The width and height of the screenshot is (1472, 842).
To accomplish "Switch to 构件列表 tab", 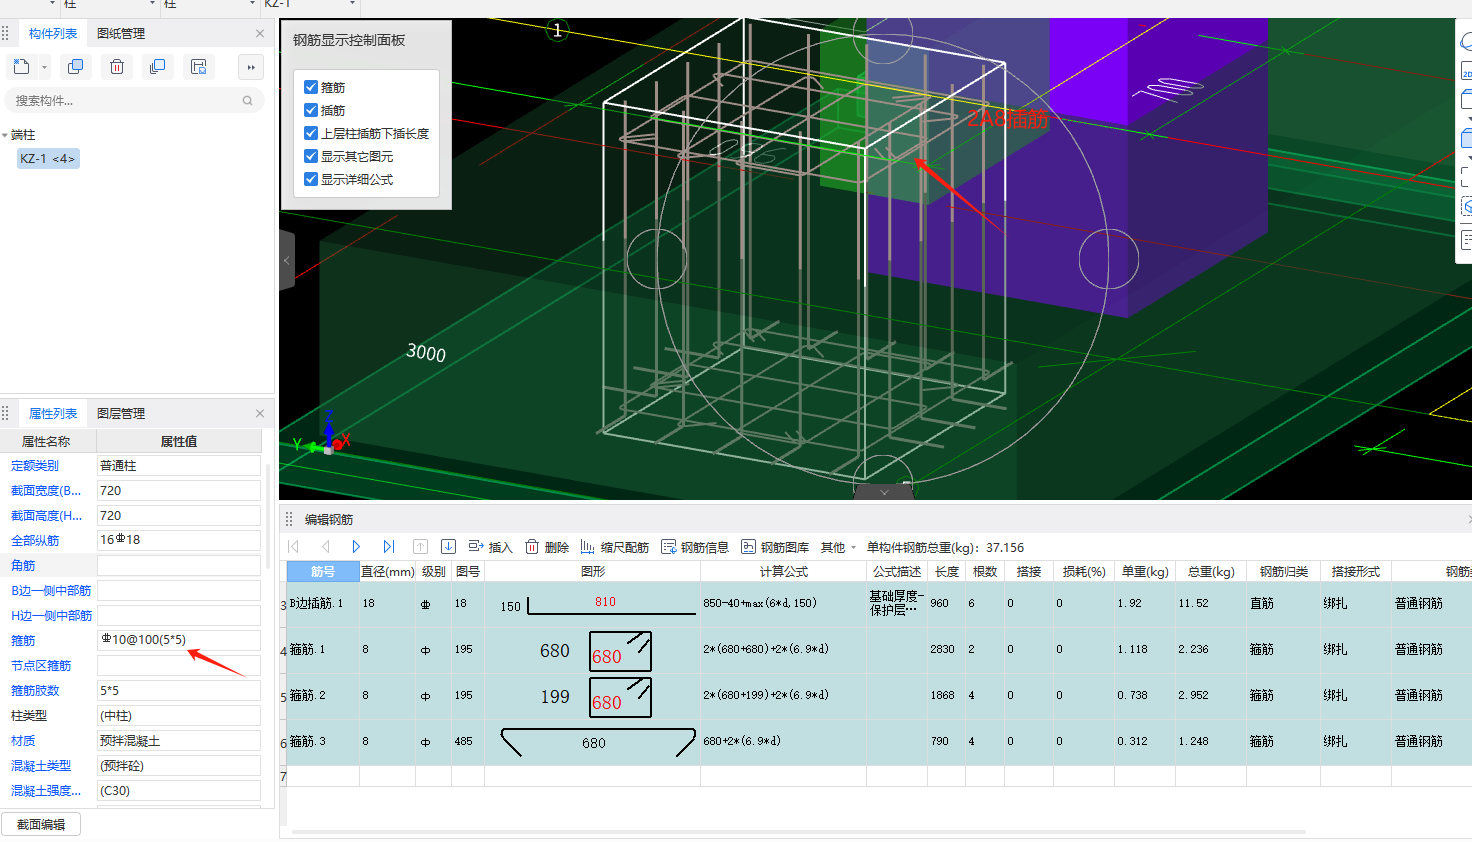I will [53, 33].
